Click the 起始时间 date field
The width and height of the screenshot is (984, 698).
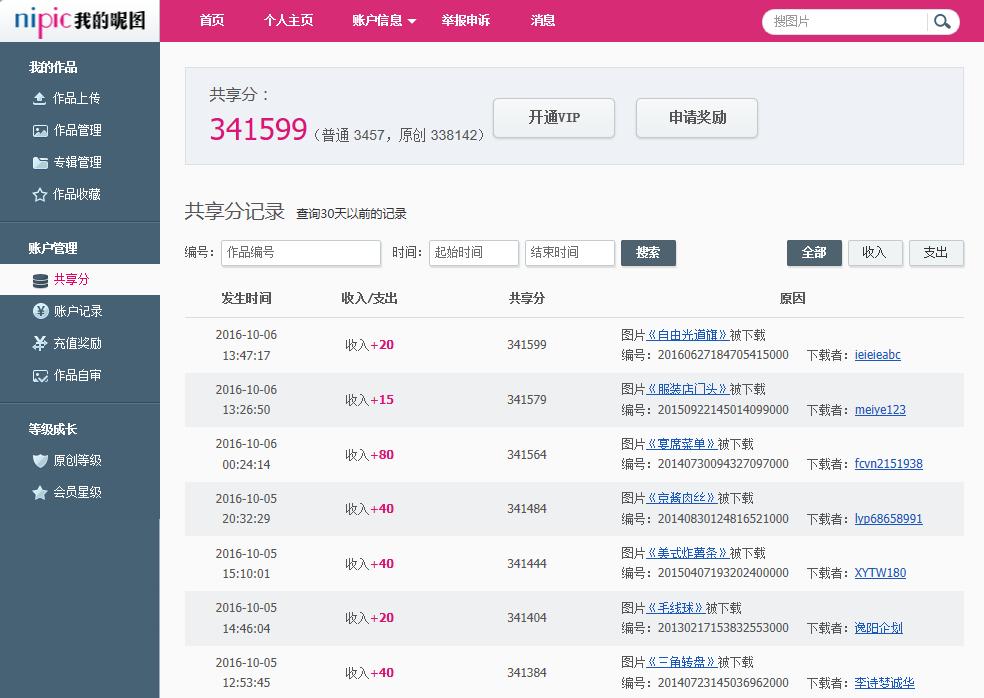pos(473,253)
